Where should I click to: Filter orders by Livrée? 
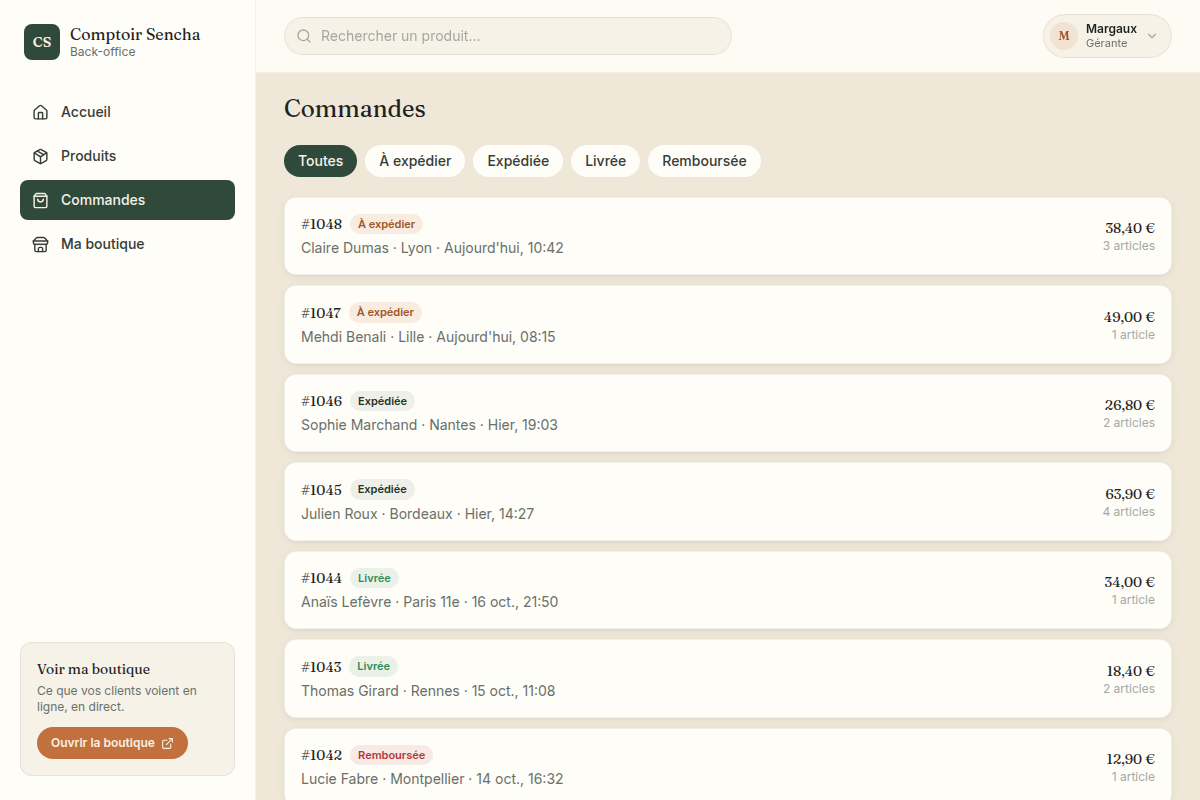[x=605, y=161]
